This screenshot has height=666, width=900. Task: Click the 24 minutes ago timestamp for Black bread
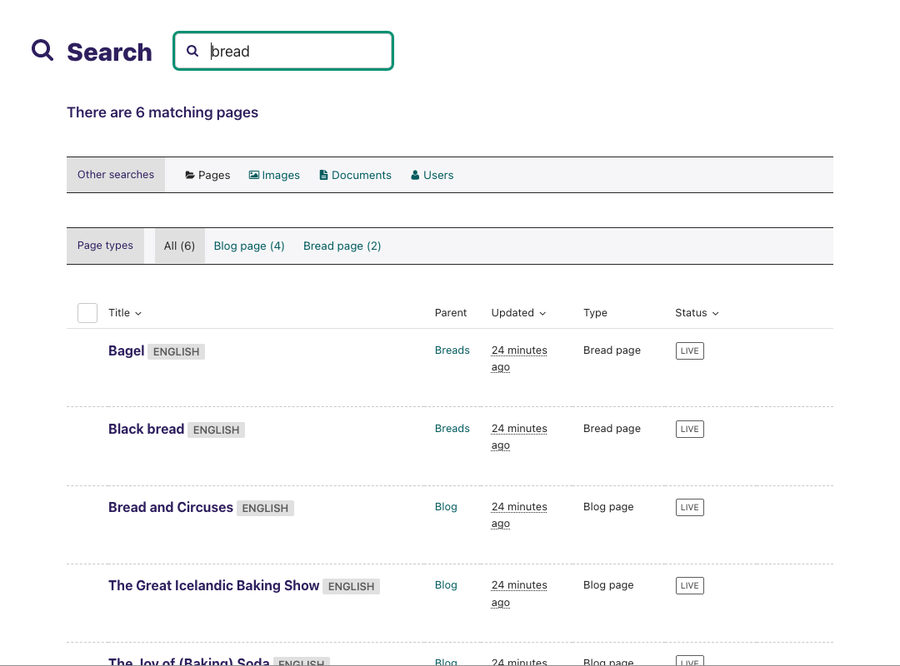(x=519, y=437)
